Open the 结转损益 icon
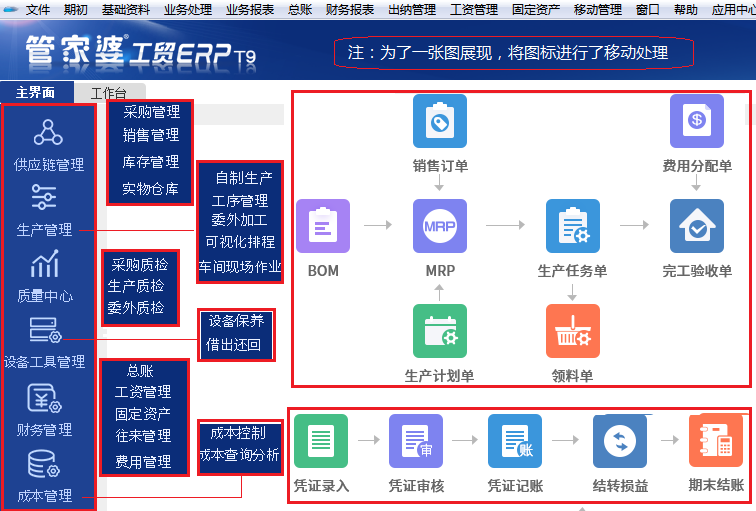 [620, 441]
